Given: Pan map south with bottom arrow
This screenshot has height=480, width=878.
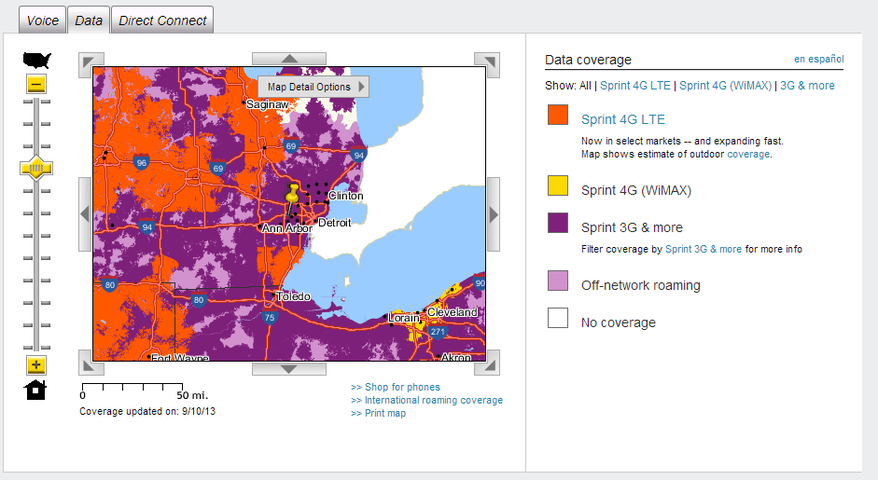Looking at the screenshot, I should (x=289, y=369).
